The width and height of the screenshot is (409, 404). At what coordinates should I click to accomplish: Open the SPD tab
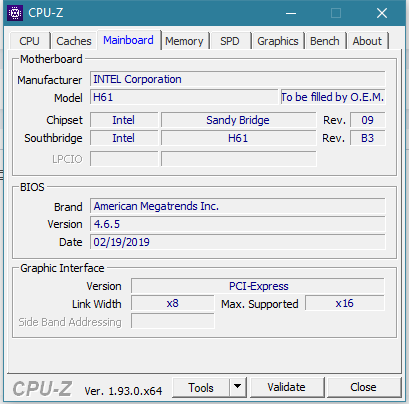(x=230, y=41)
